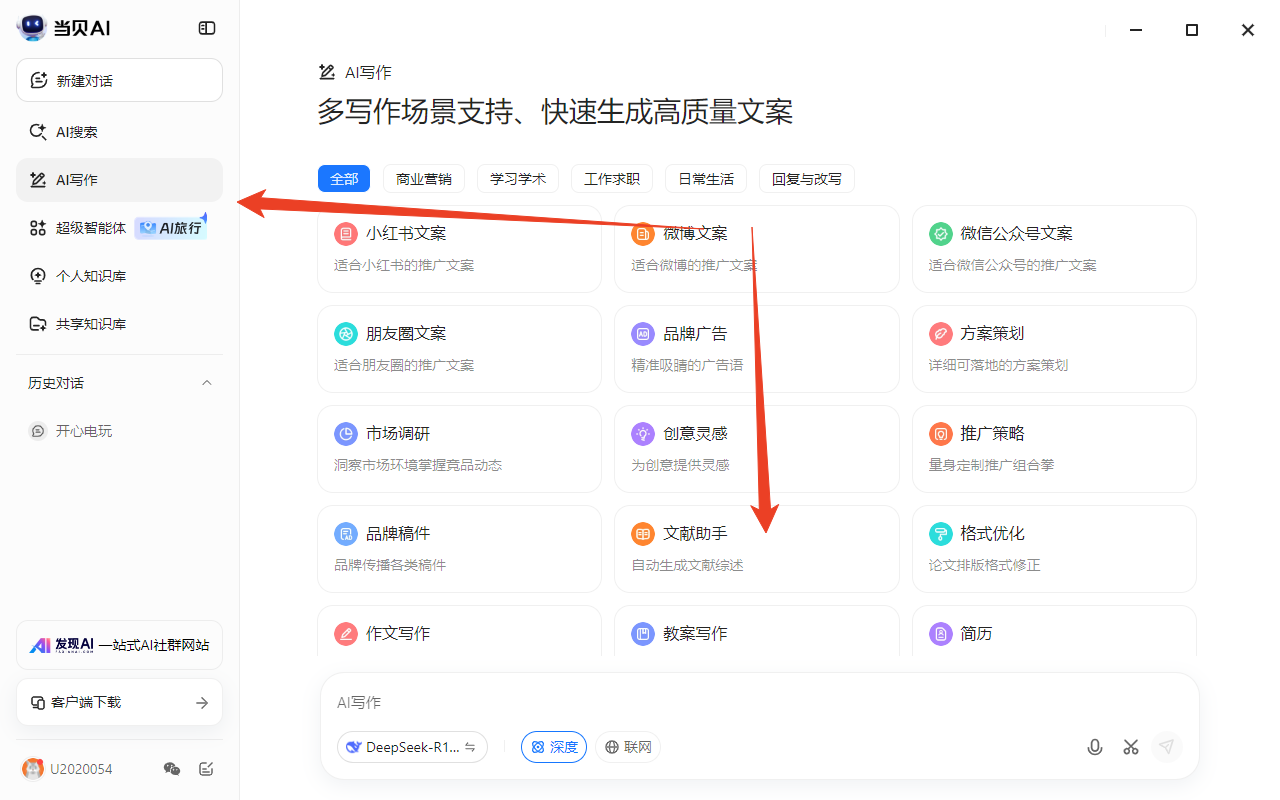Open the 市场调研 card
Screen dimensions: 1280x800
(459, 449)
